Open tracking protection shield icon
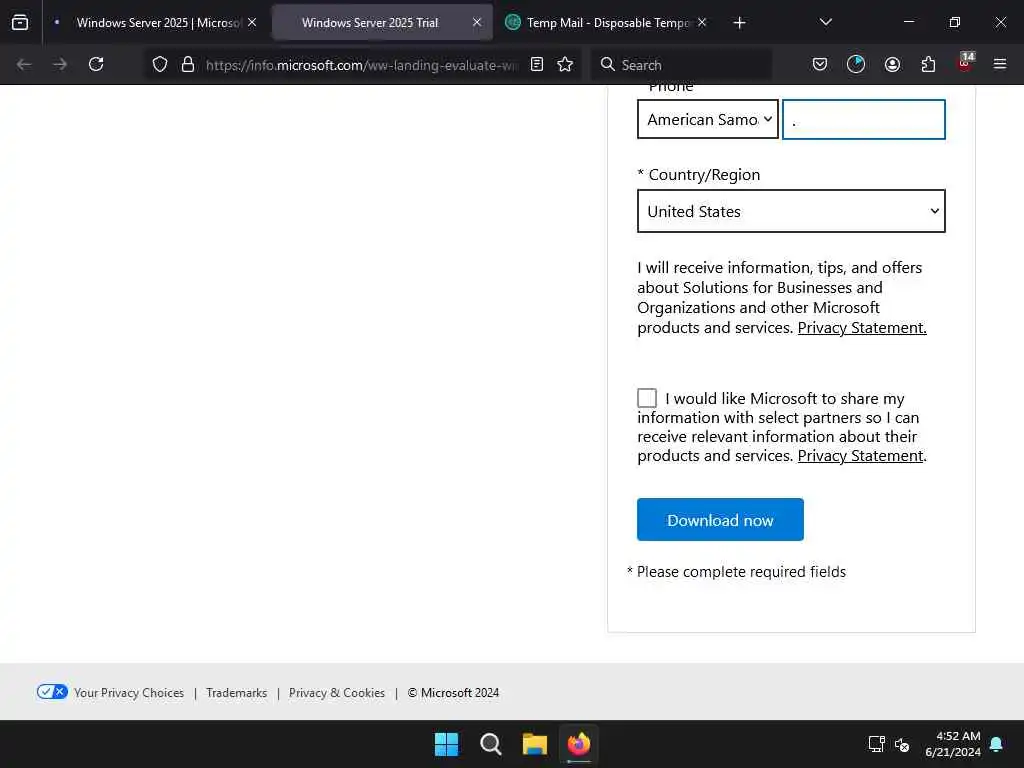The width and height of the screenshot is (1024, 768). click(x=160, y=64)
